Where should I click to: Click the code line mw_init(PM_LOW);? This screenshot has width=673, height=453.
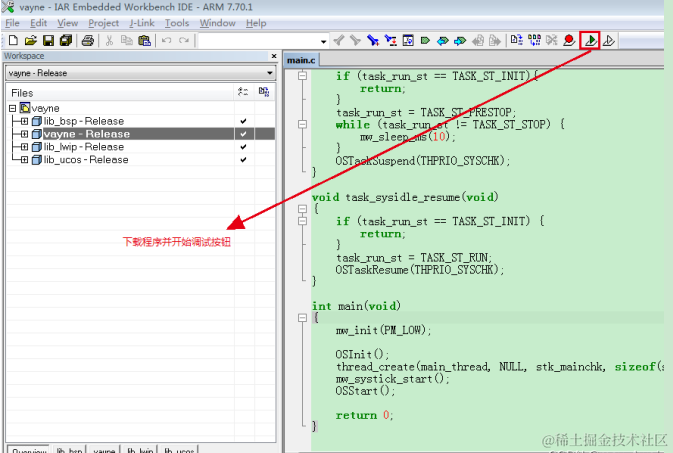pos(383,330)
